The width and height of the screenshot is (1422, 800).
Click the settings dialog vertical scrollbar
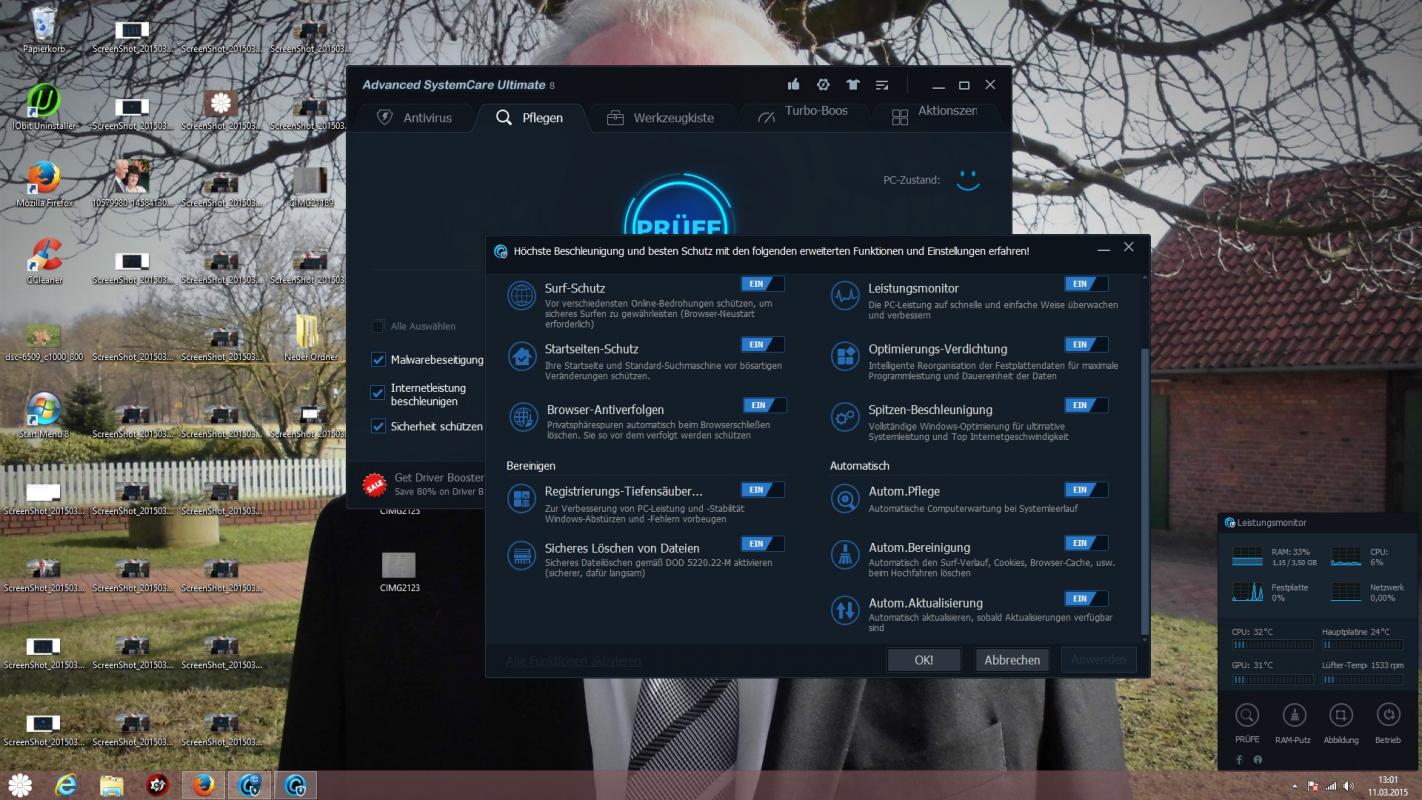[x=1145, y=491]
